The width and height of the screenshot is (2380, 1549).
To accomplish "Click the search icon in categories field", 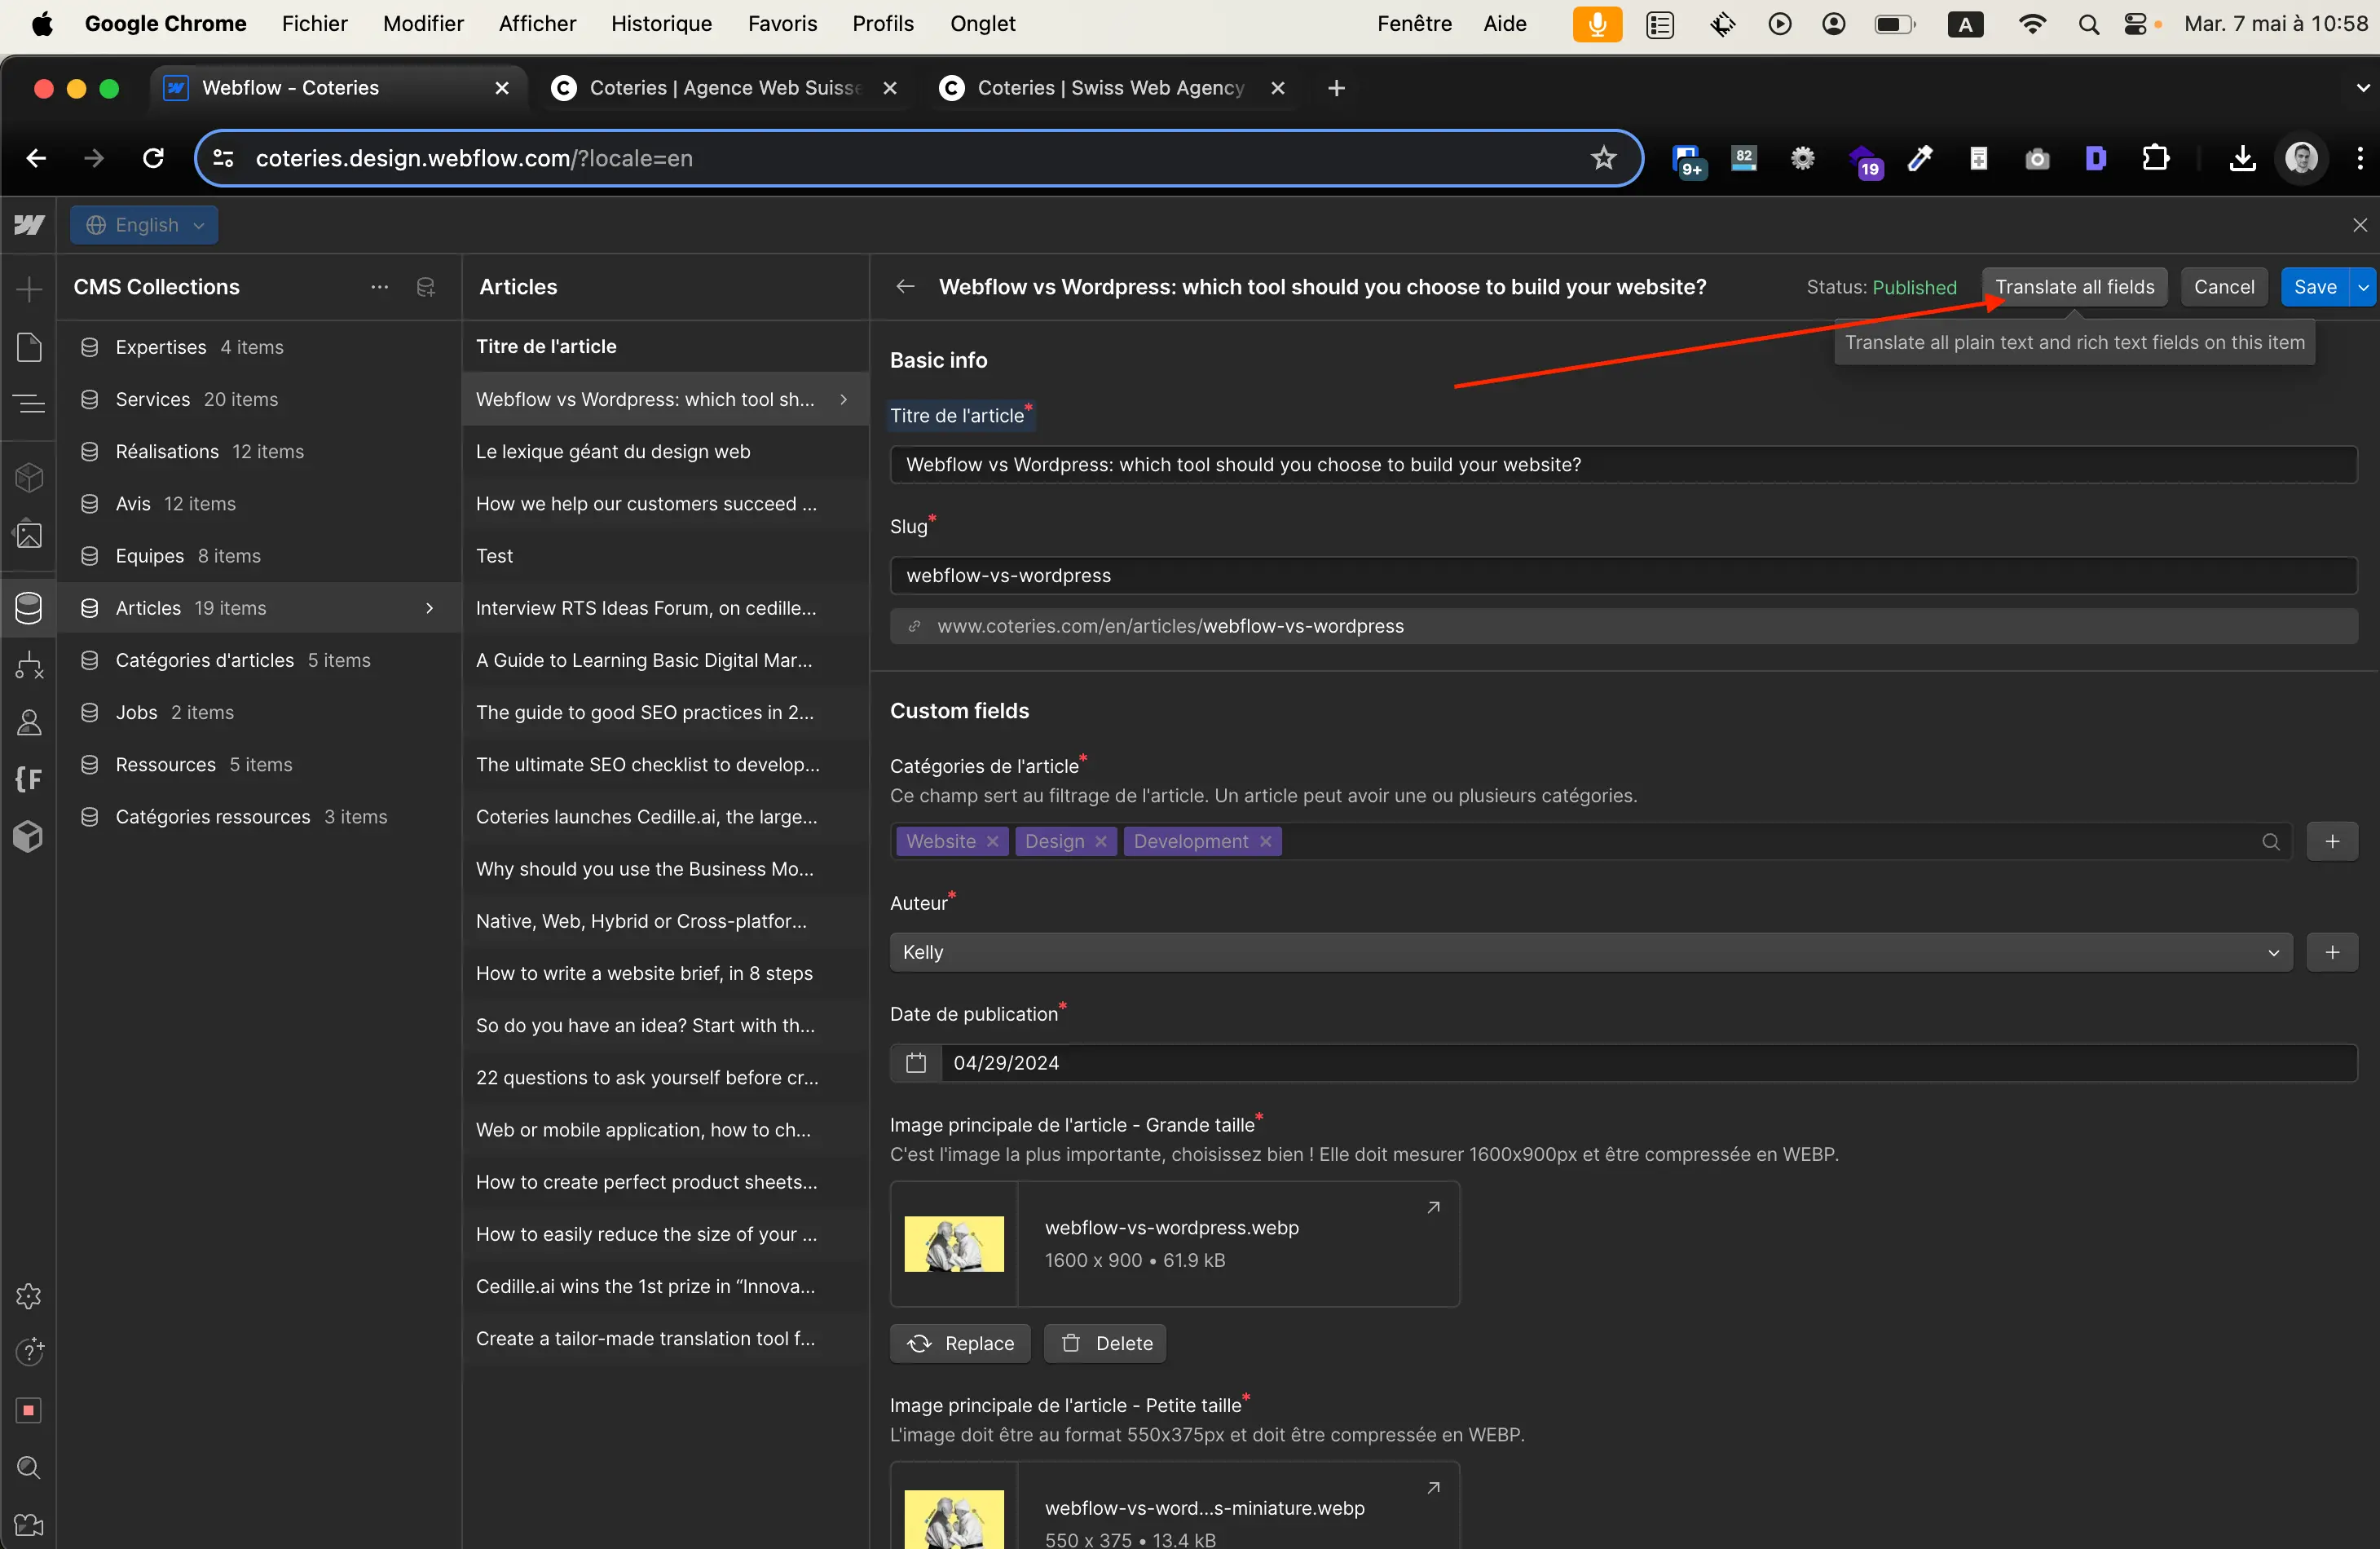I will (2270, 841).
